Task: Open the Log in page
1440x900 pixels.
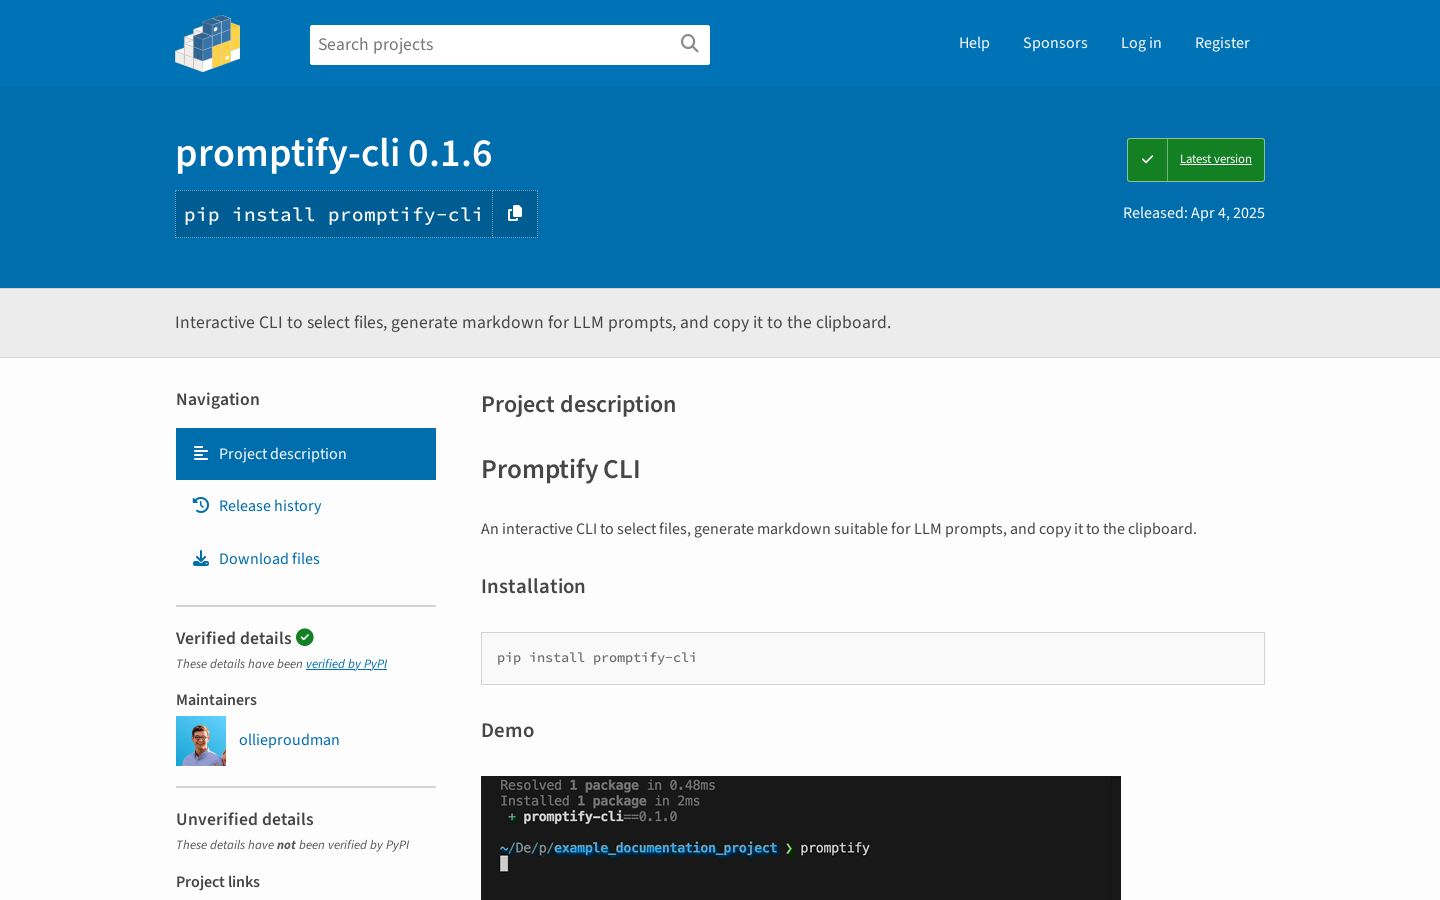Action: point(1141,43)
